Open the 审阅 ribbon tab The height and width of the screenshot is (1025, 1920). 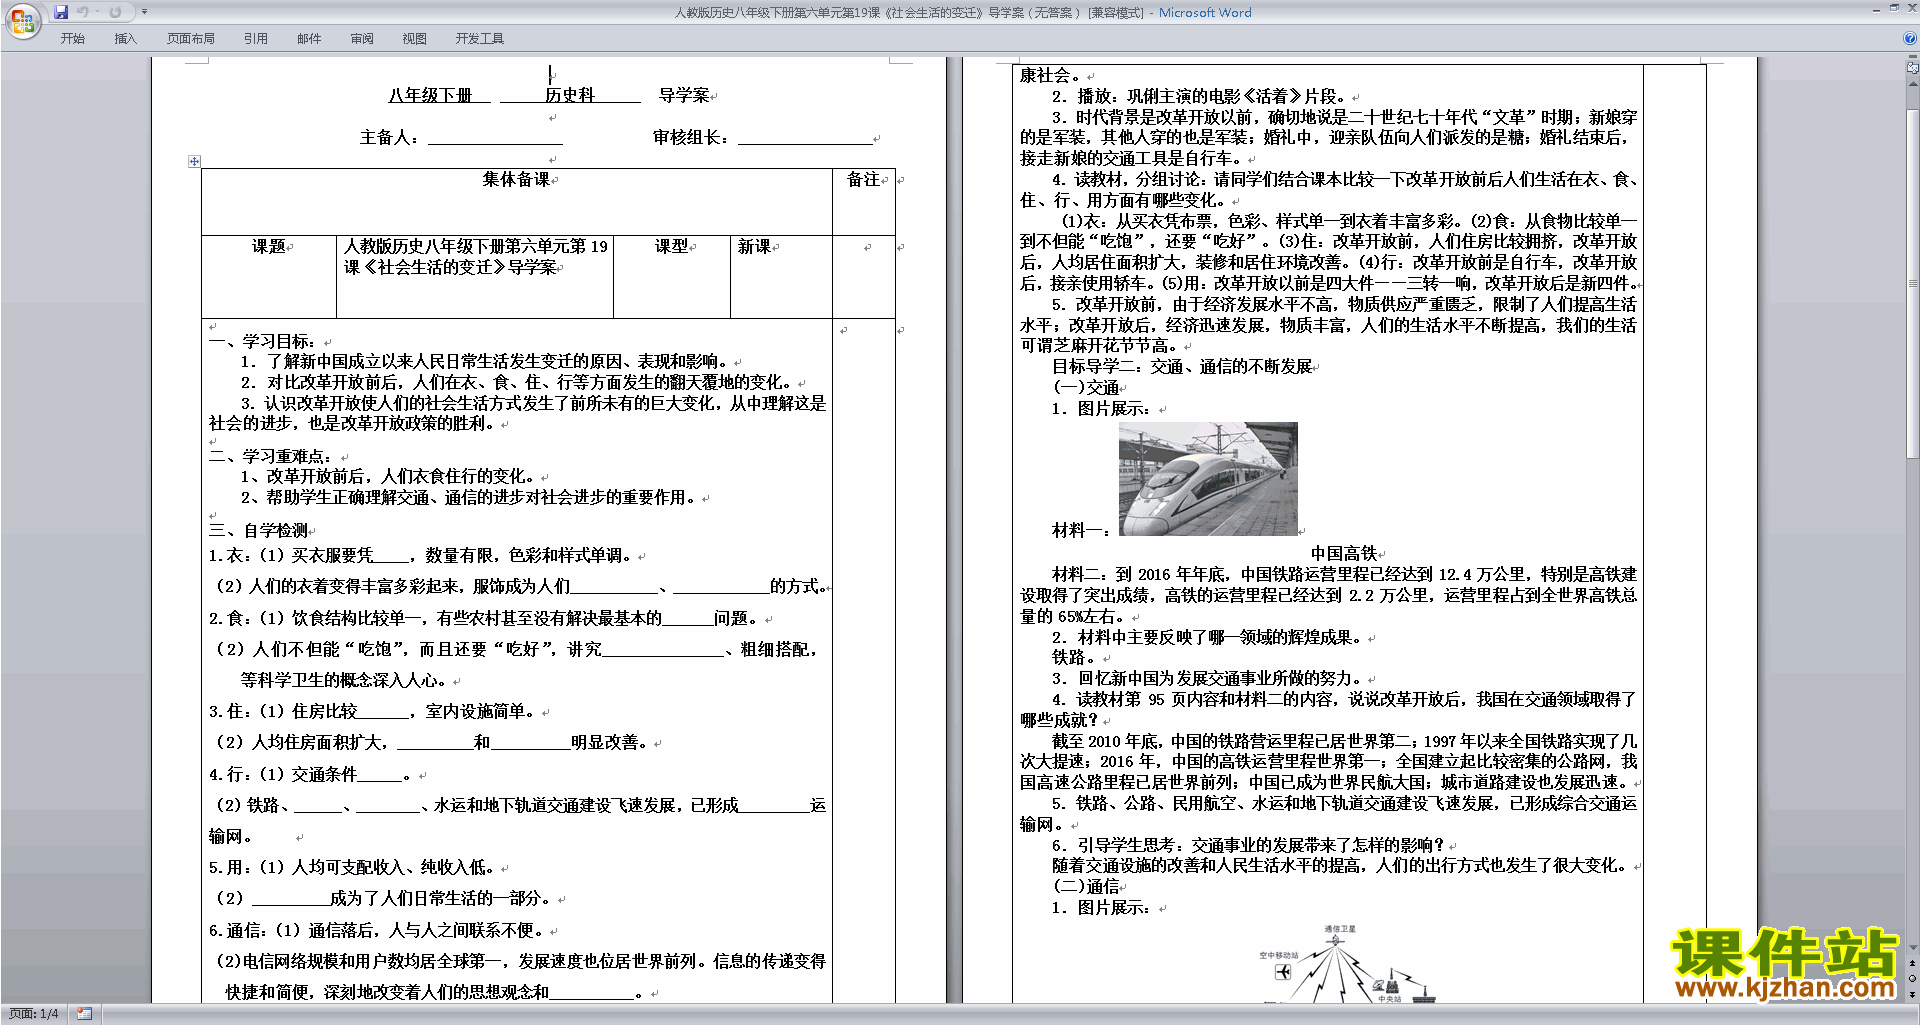click(x=362, y=38)
